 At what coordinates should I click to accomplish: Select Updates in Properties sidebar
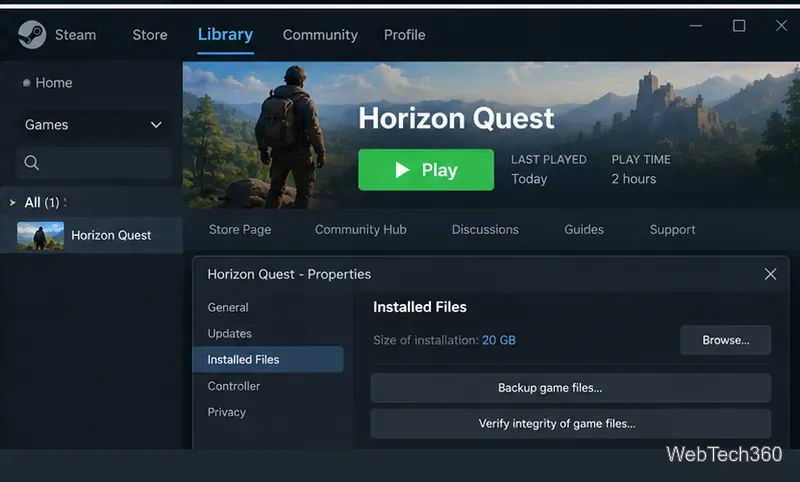(x=230, y=334)
